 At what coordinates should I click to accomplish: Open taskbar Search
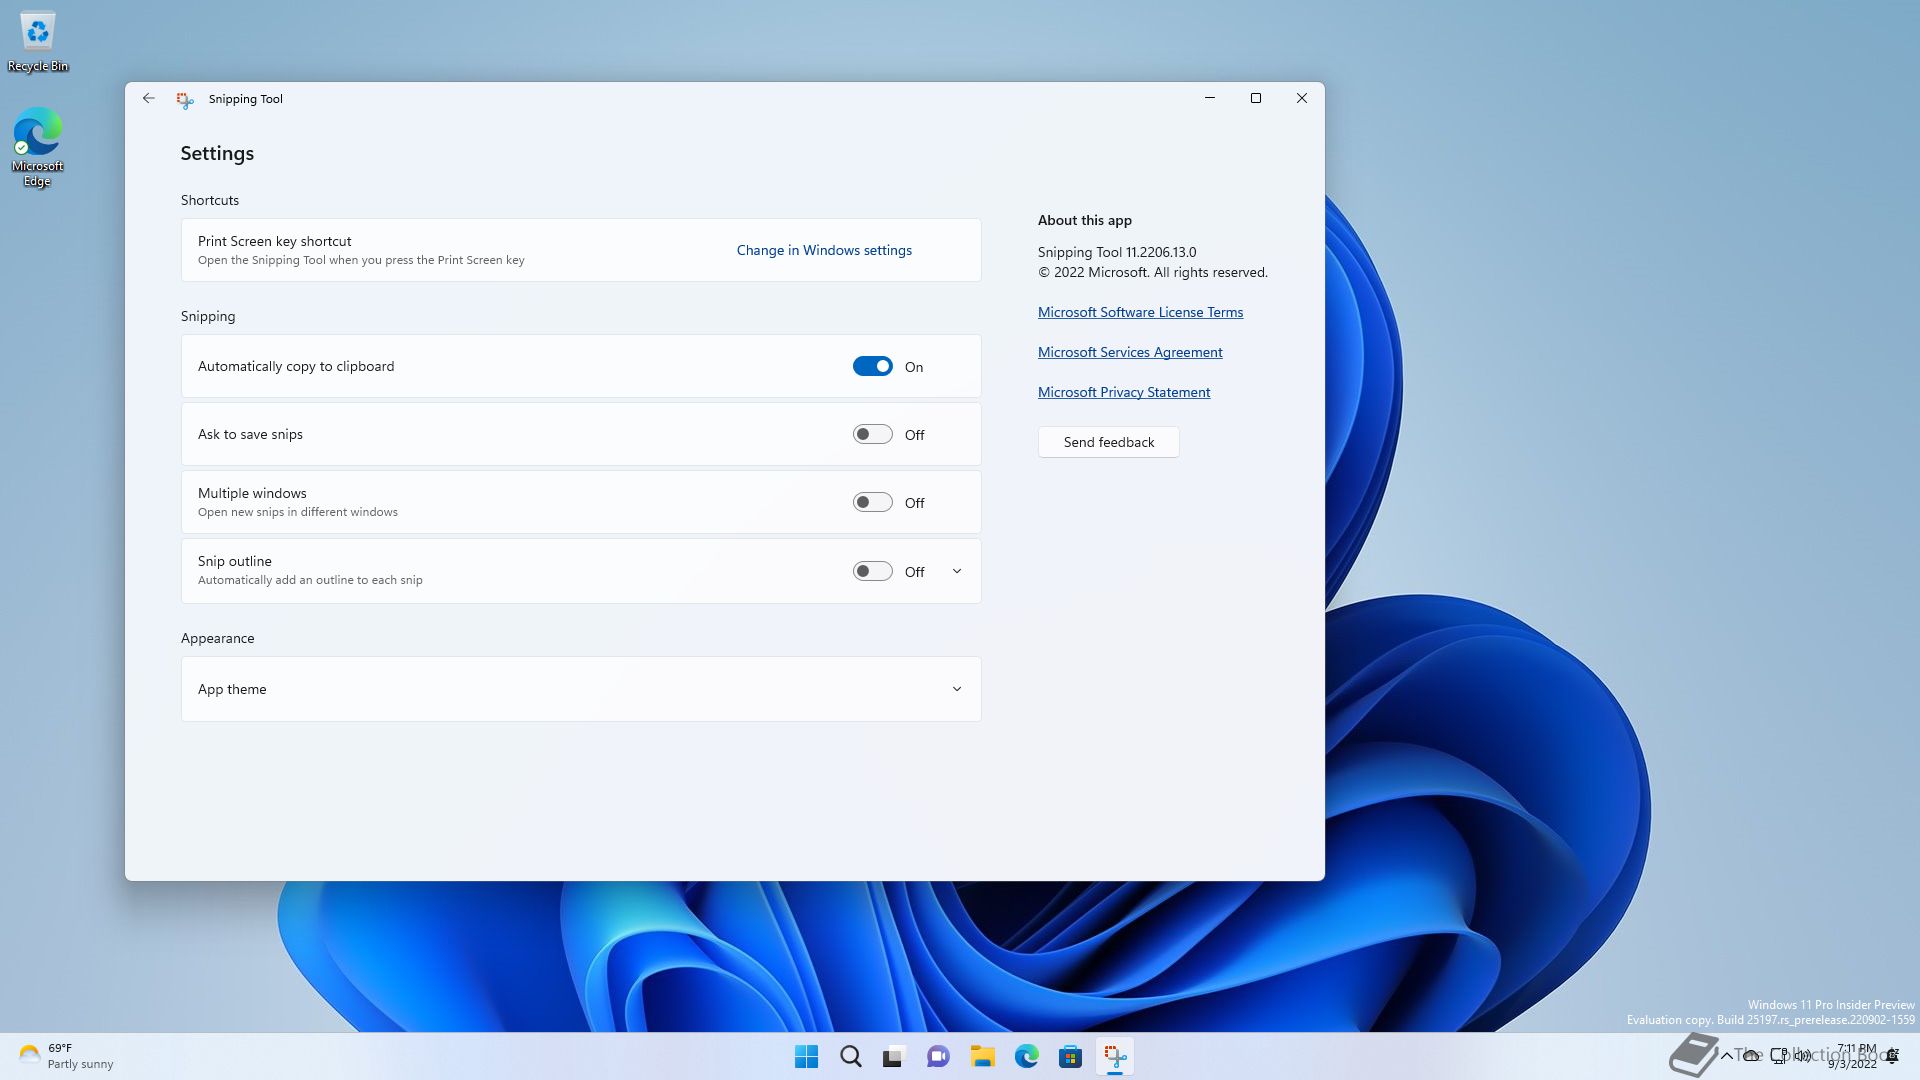[x=850, y=1056]
